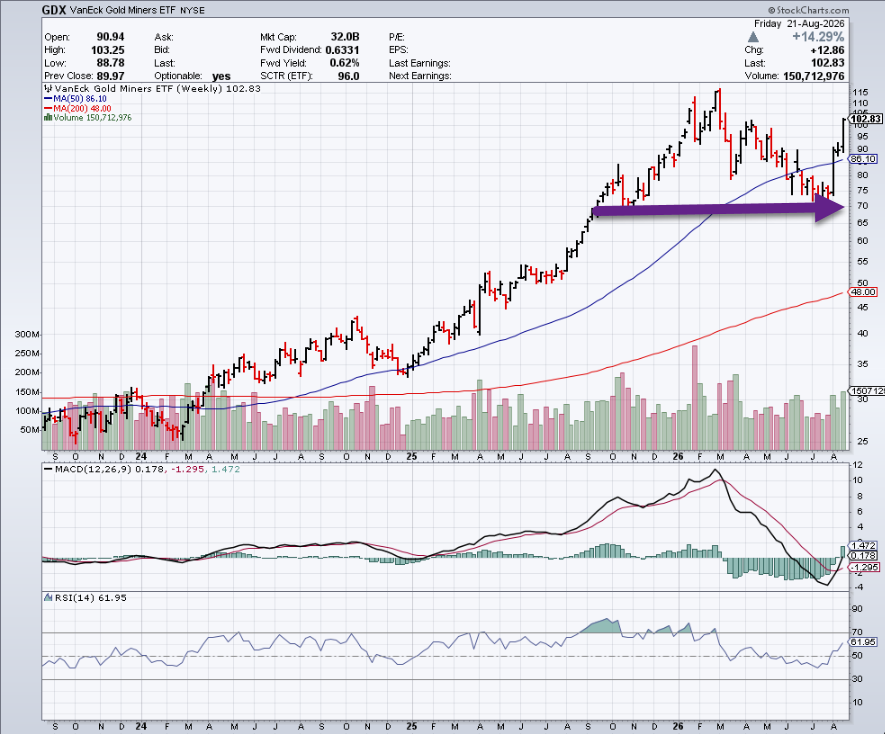This screenshot has height=734, width=885.
Task: Click the 'VanEck Gold Miners ETF (Weekly)' legend
Action: 152,89
